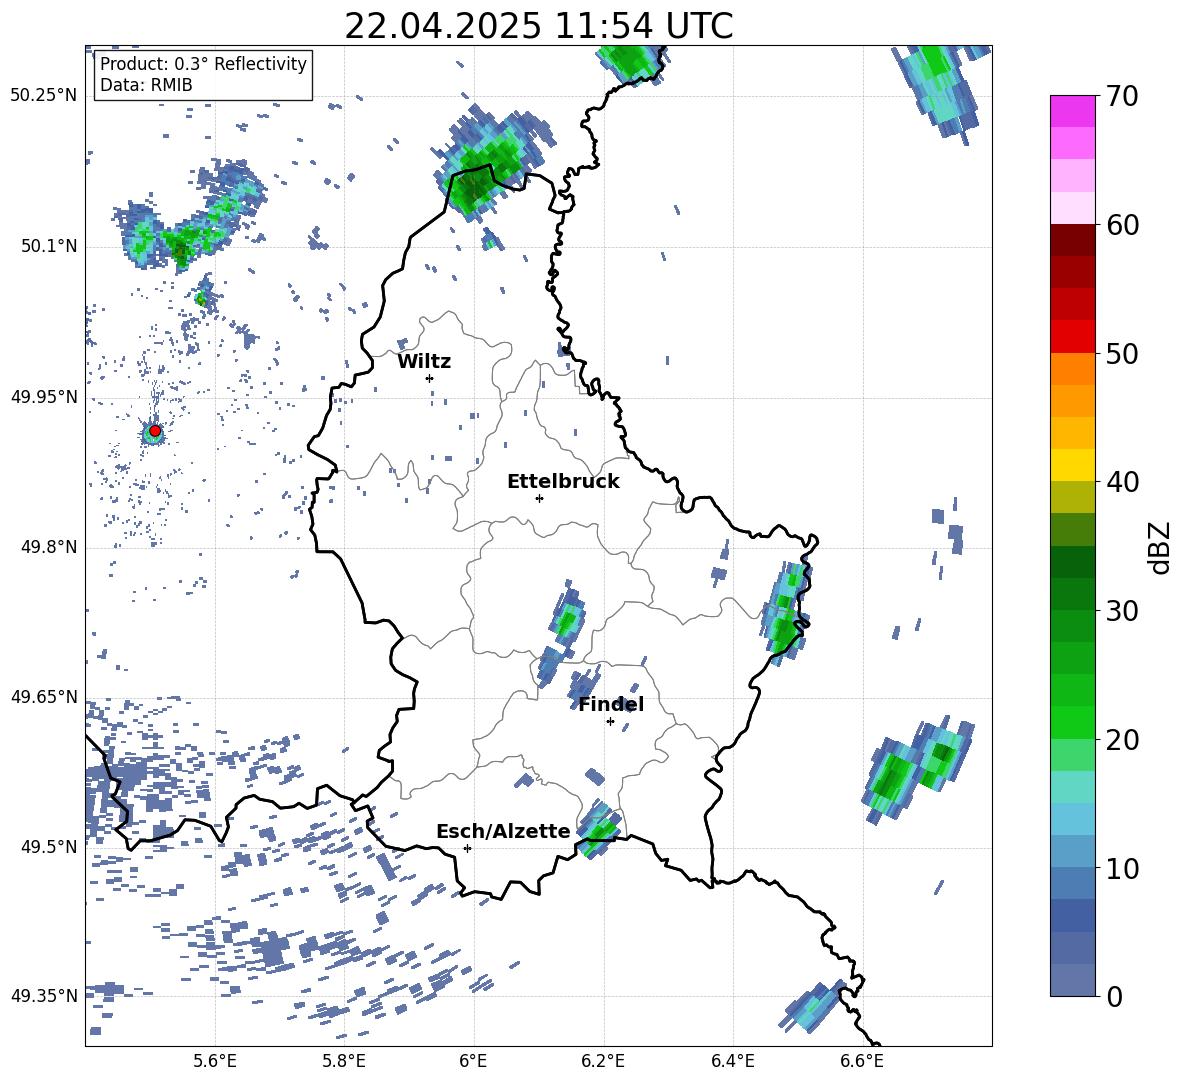The image size is (1184, 1081).
Task: Click the 10 label on colorbar
Action: tap(1123, 868)
